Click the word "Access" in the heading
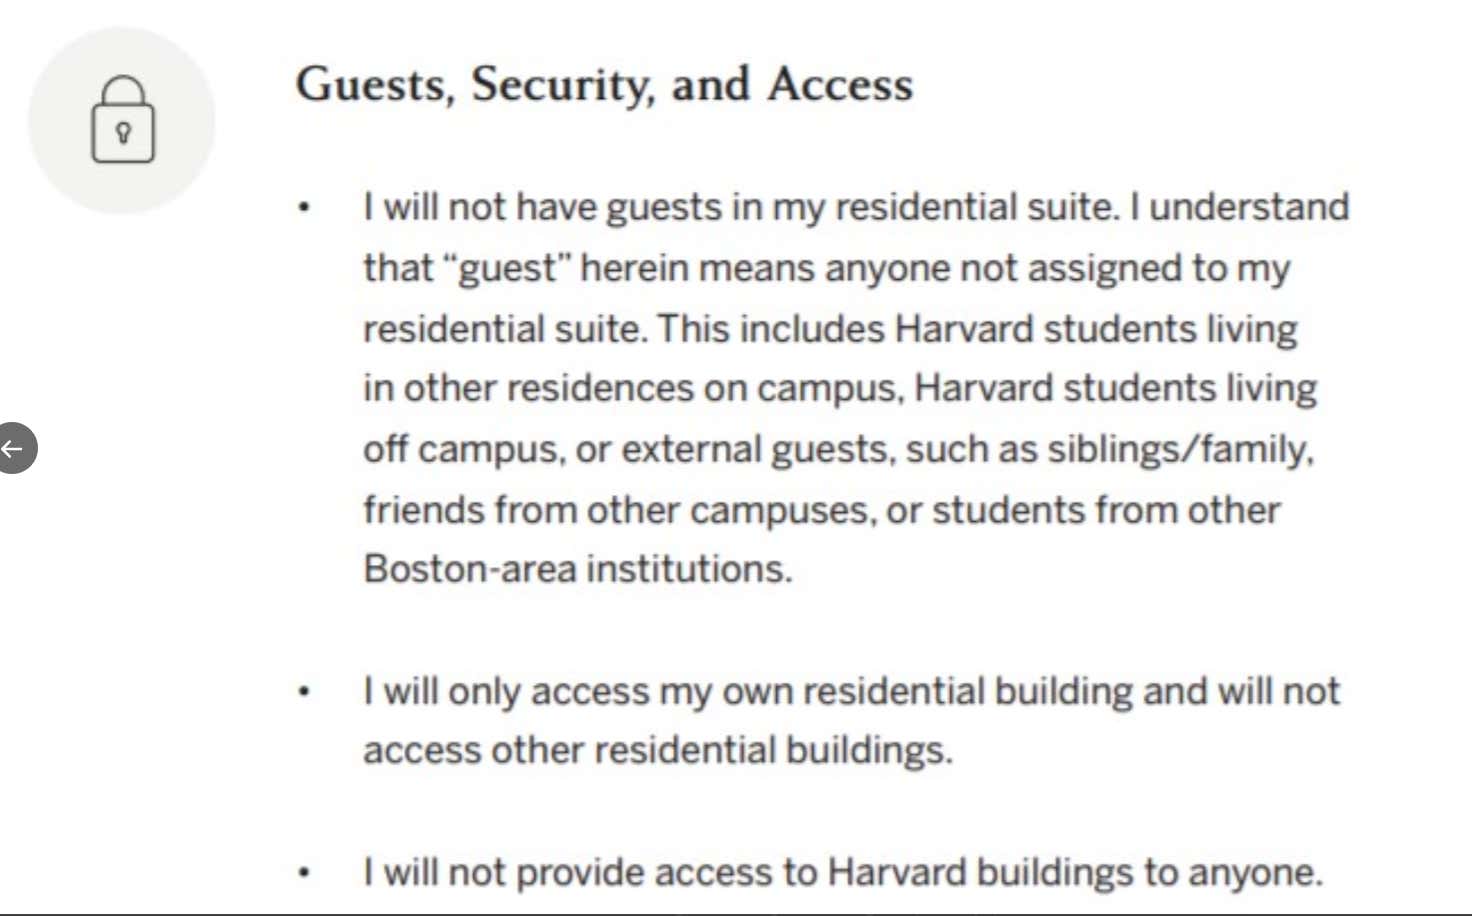The image size is (1472, 916). [840, 84]
